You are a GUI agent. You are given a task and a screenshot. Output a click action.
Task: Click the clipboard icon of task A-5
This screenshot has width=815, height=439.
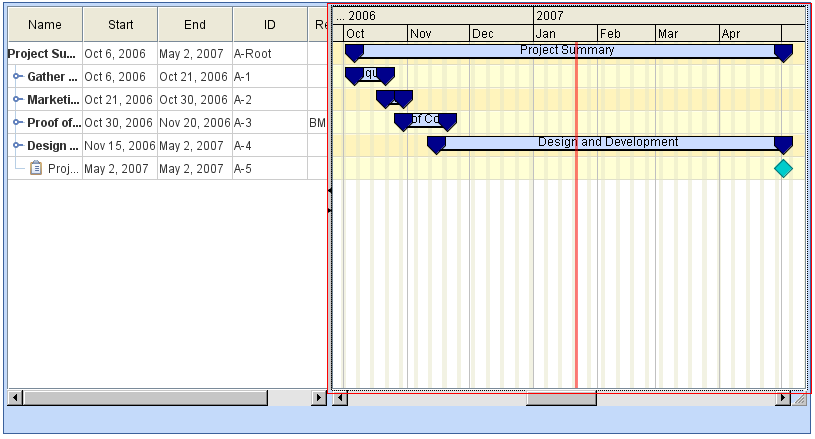(x=36, y=169)
